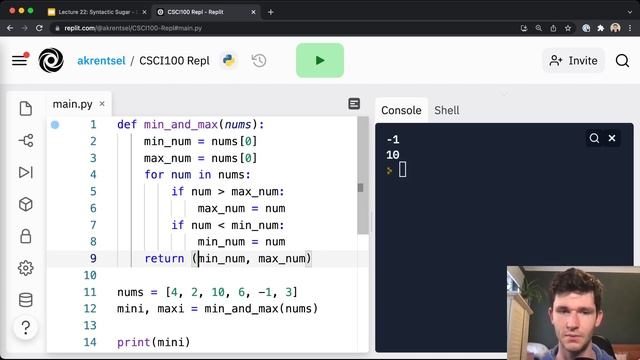640x360 pixels.
Task: Click 'return' keyword on line 9
Action: point(164,258)
